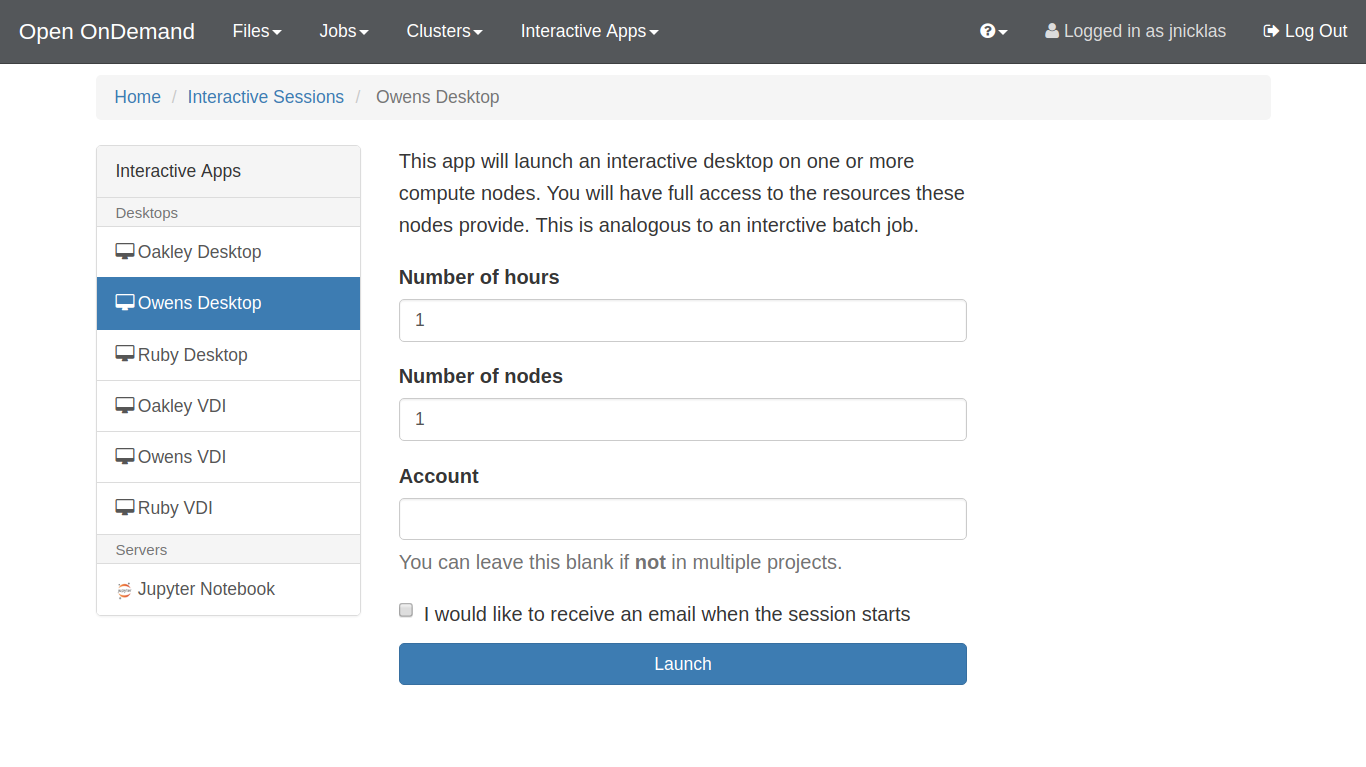Click the email notification label text
This screenshot has height=767, width=1366.
[x=667, y=614]
